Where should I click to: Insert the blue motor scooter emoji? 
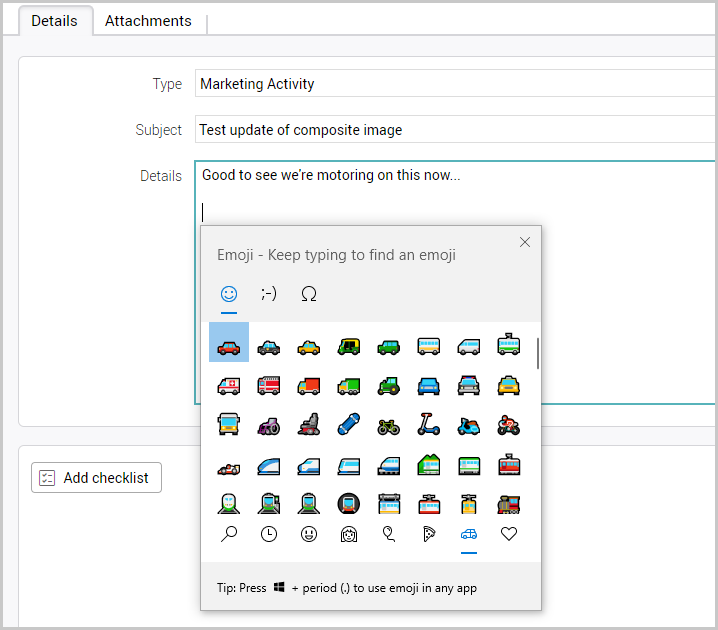point(468,426)
